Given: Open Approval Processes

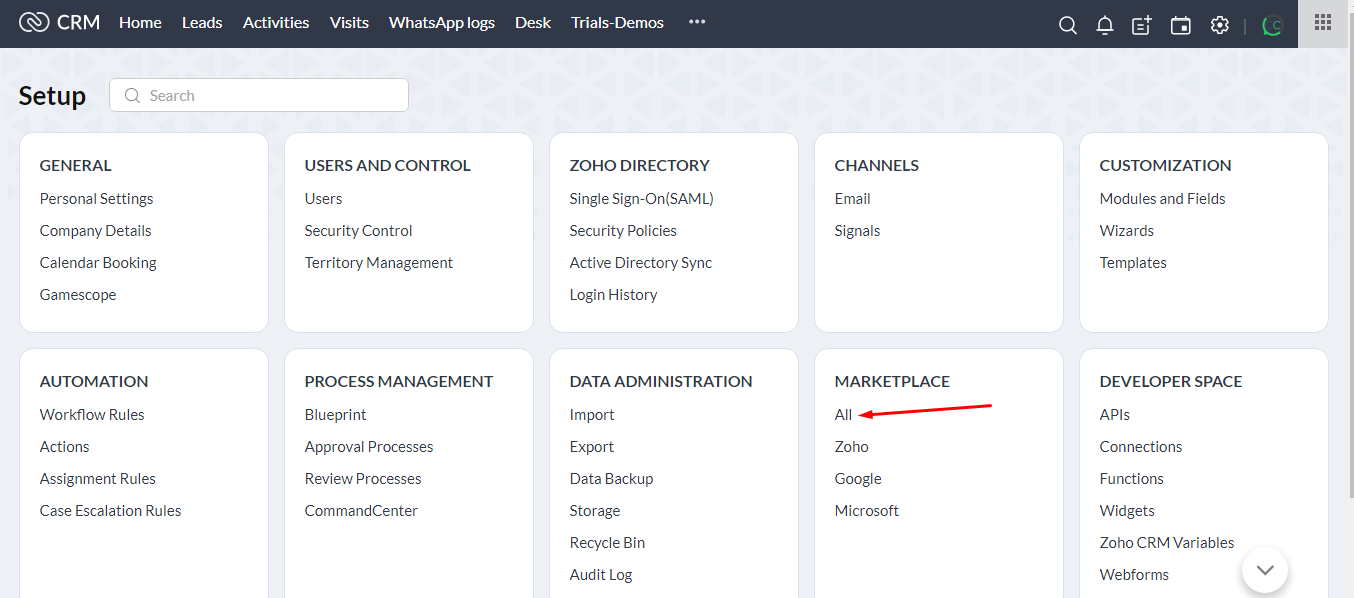Looking at the screenshot, I should tap(369, 447).
